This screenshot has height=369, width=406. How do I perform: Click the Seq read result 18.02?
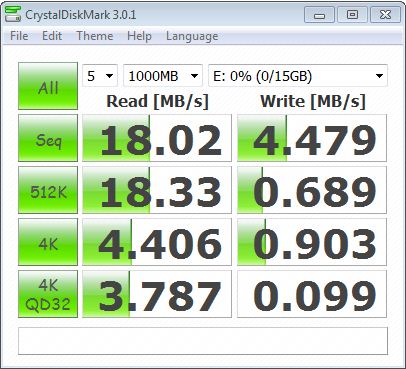click(157, 138)
